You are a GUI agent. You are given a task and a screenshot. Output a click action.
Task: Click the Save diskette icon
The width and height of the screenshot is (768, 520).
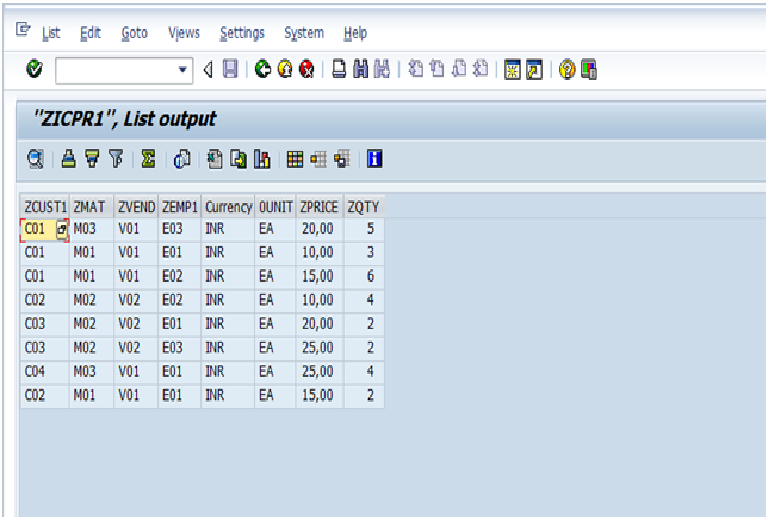coord(230,69)
